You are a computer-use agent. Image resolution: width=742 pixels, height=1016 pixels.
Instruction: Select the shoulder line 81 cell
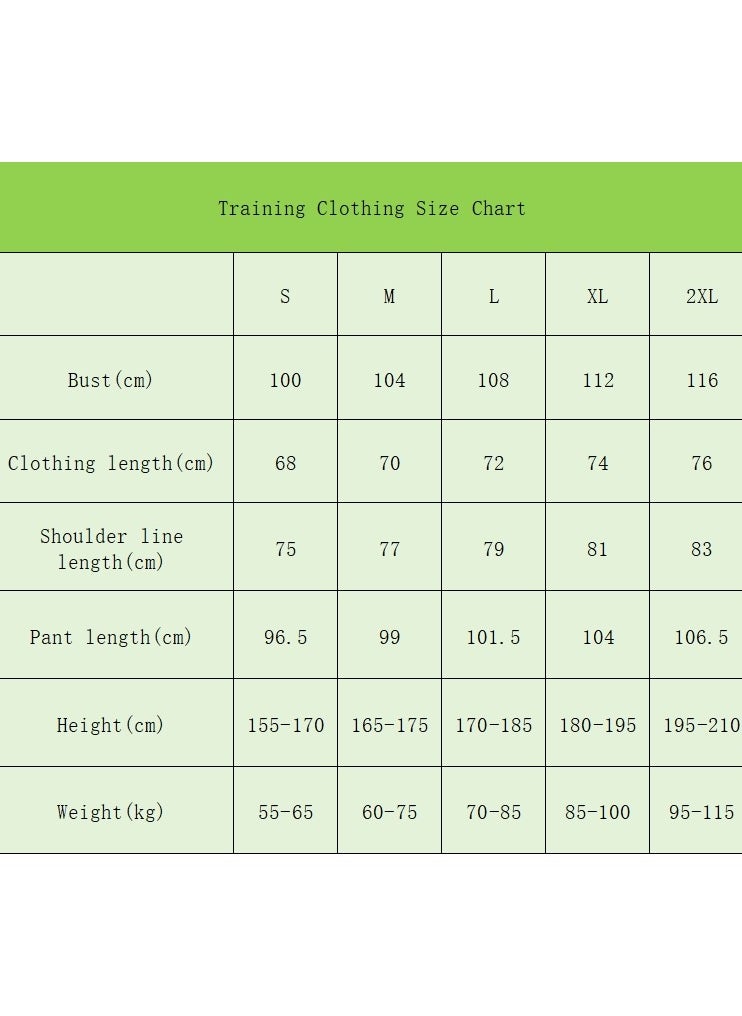[597, 546]
